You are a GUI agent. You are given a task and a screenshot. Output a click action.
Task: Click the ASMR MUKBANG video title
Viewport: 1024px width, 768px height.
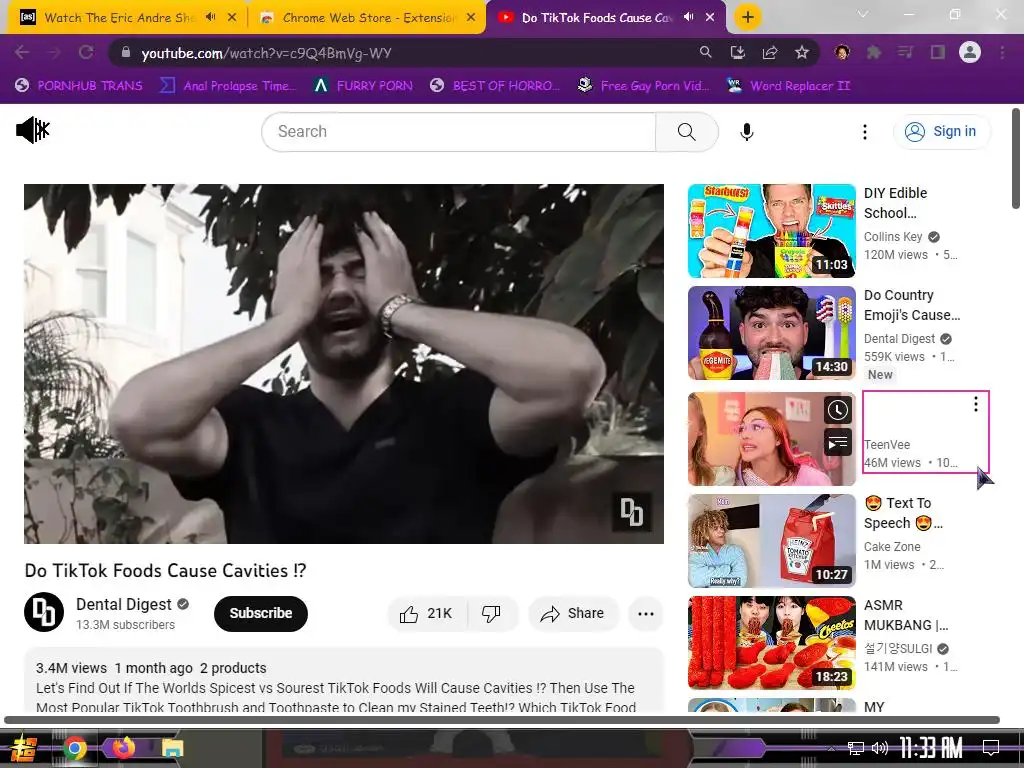coord(906,615)
